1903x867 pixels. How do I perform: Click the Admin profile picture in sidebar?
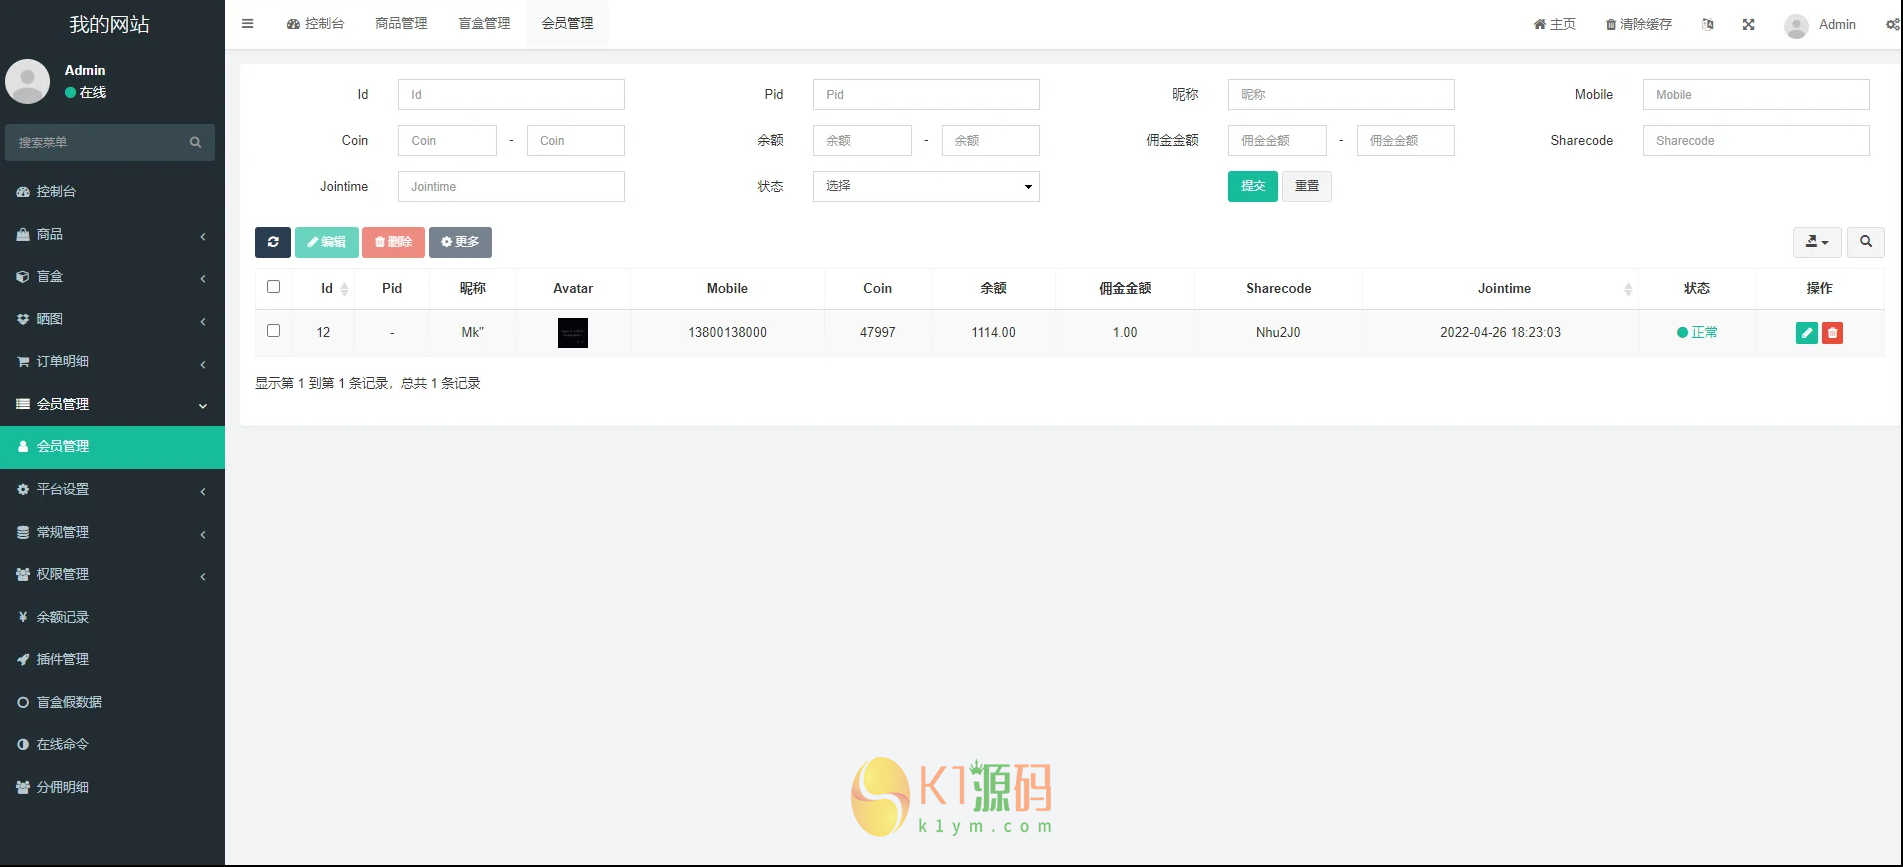point(28,81)
